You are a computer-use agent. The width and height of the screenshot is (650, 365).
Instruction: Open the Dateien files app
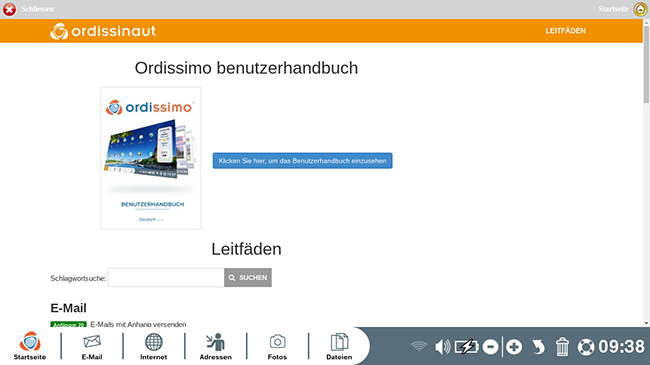[x=339, y=346]
